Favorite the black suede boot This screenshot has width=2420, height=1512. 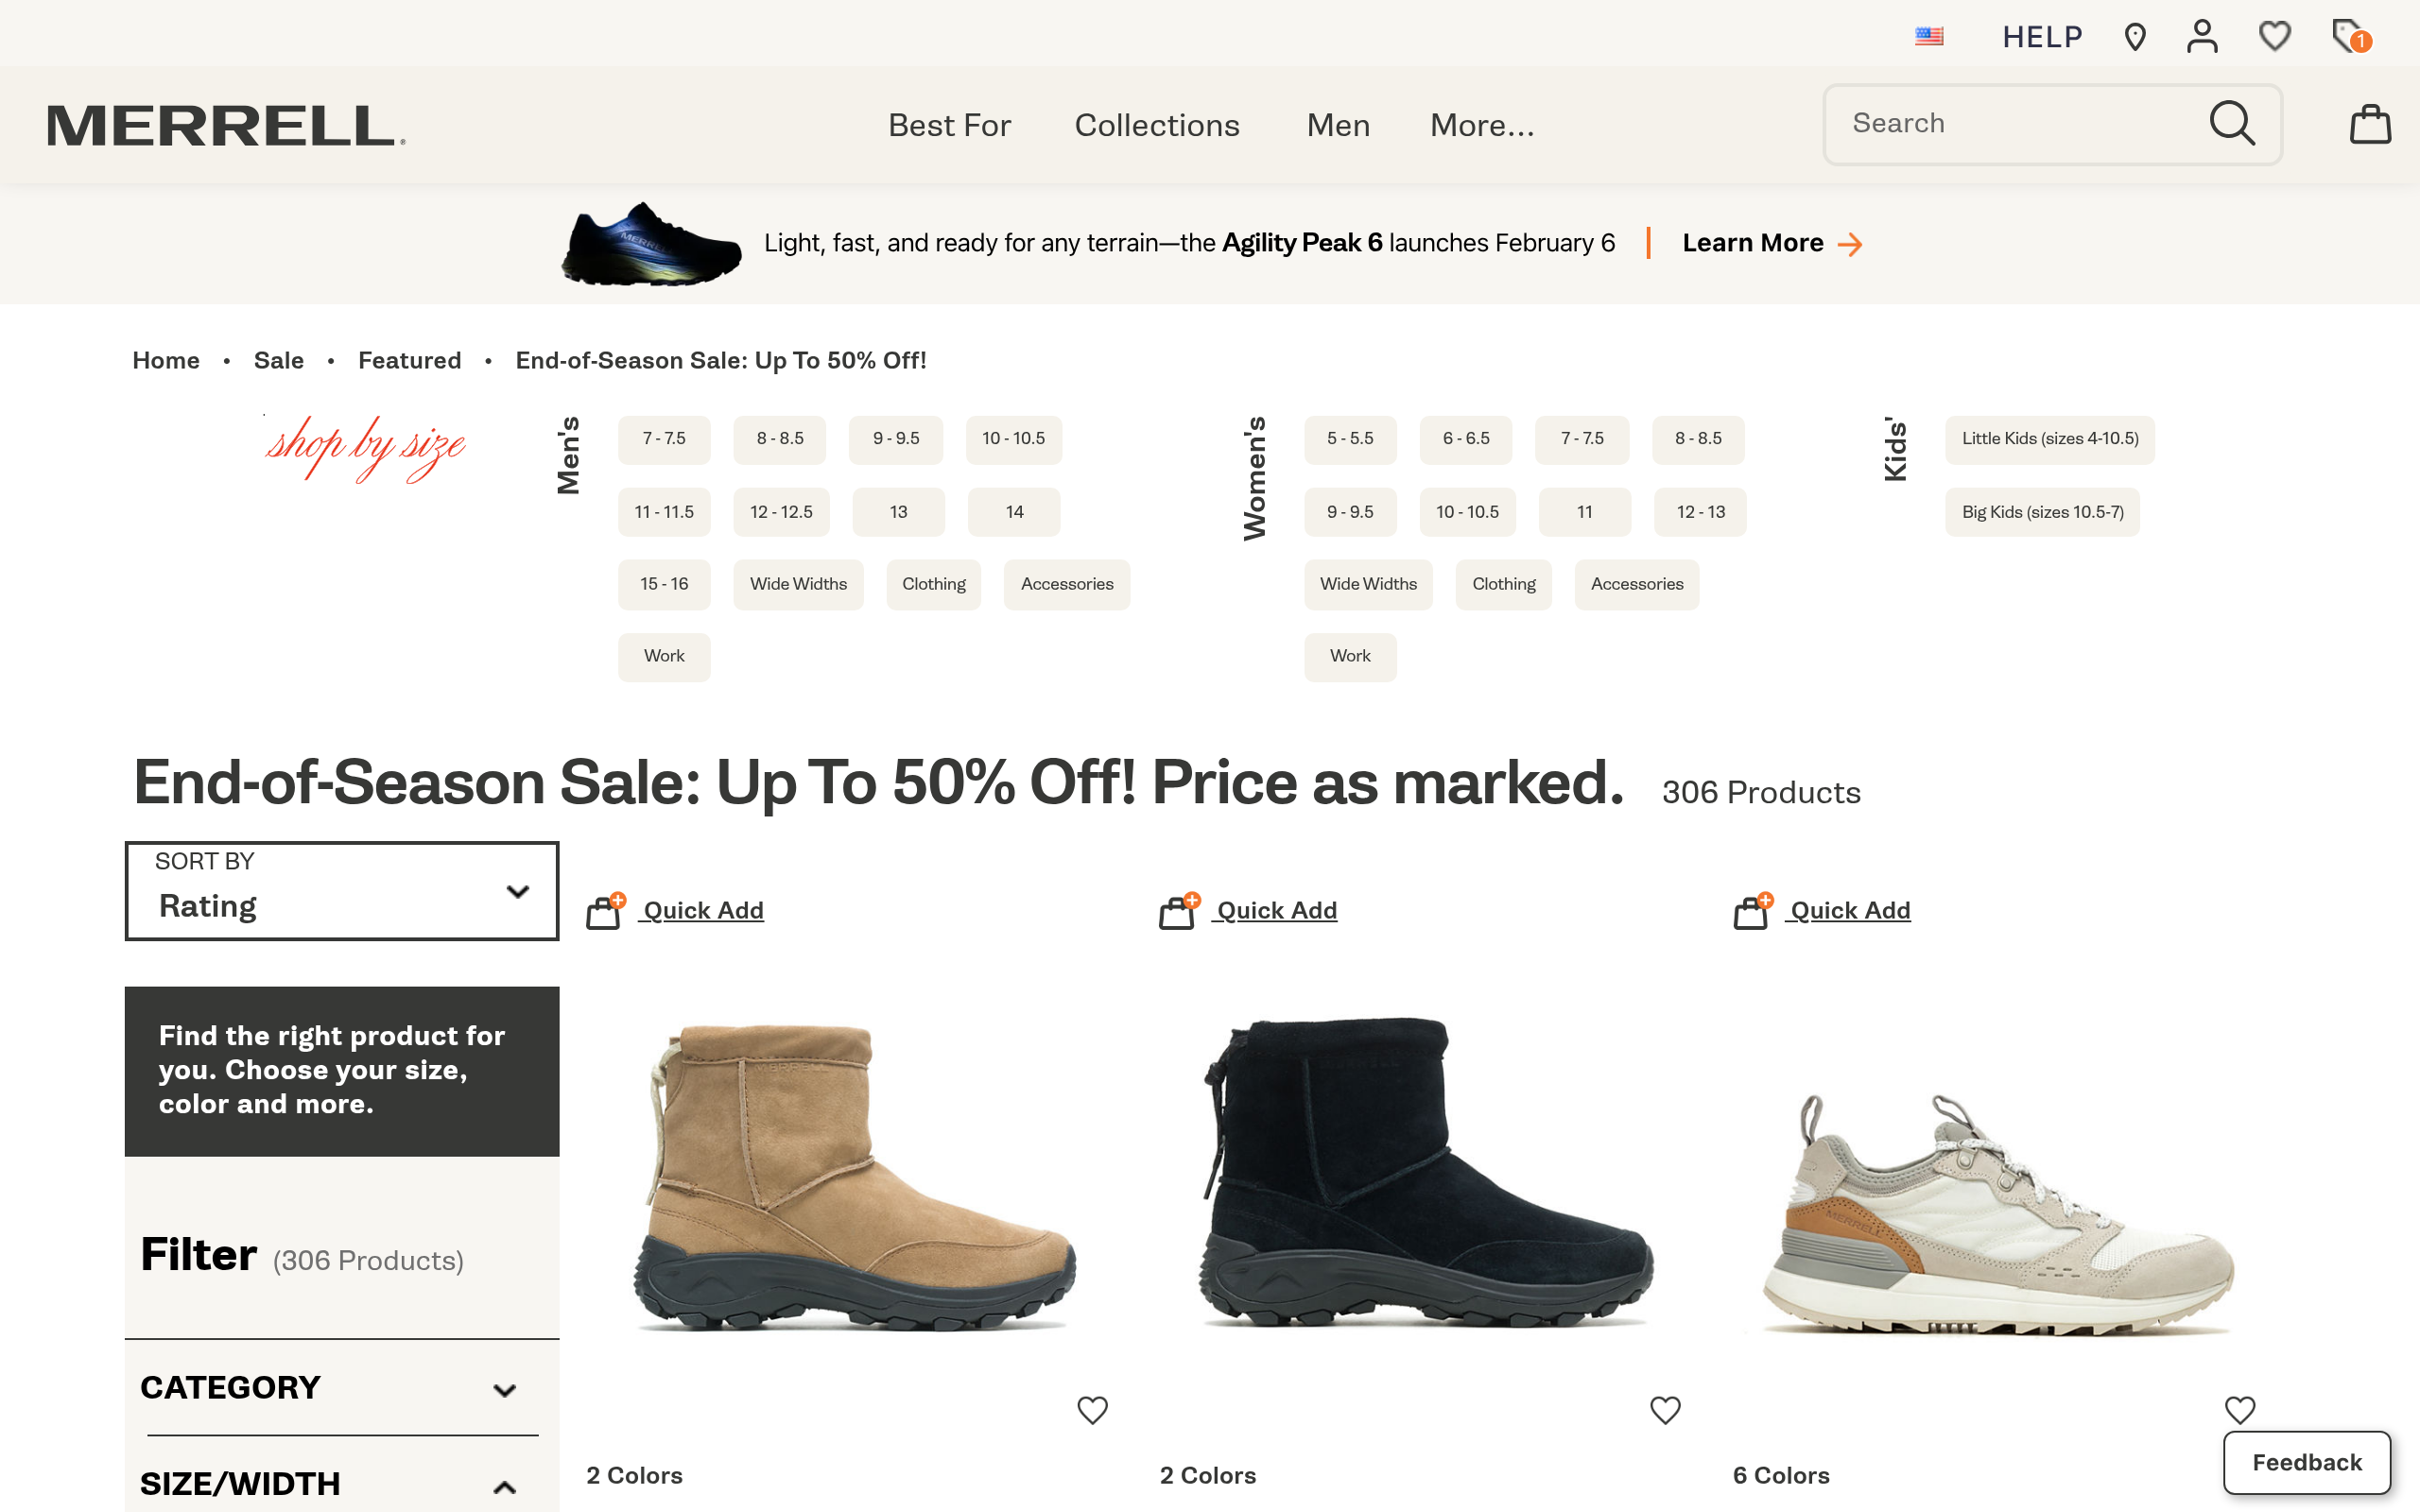[x=1665, y=1410]
